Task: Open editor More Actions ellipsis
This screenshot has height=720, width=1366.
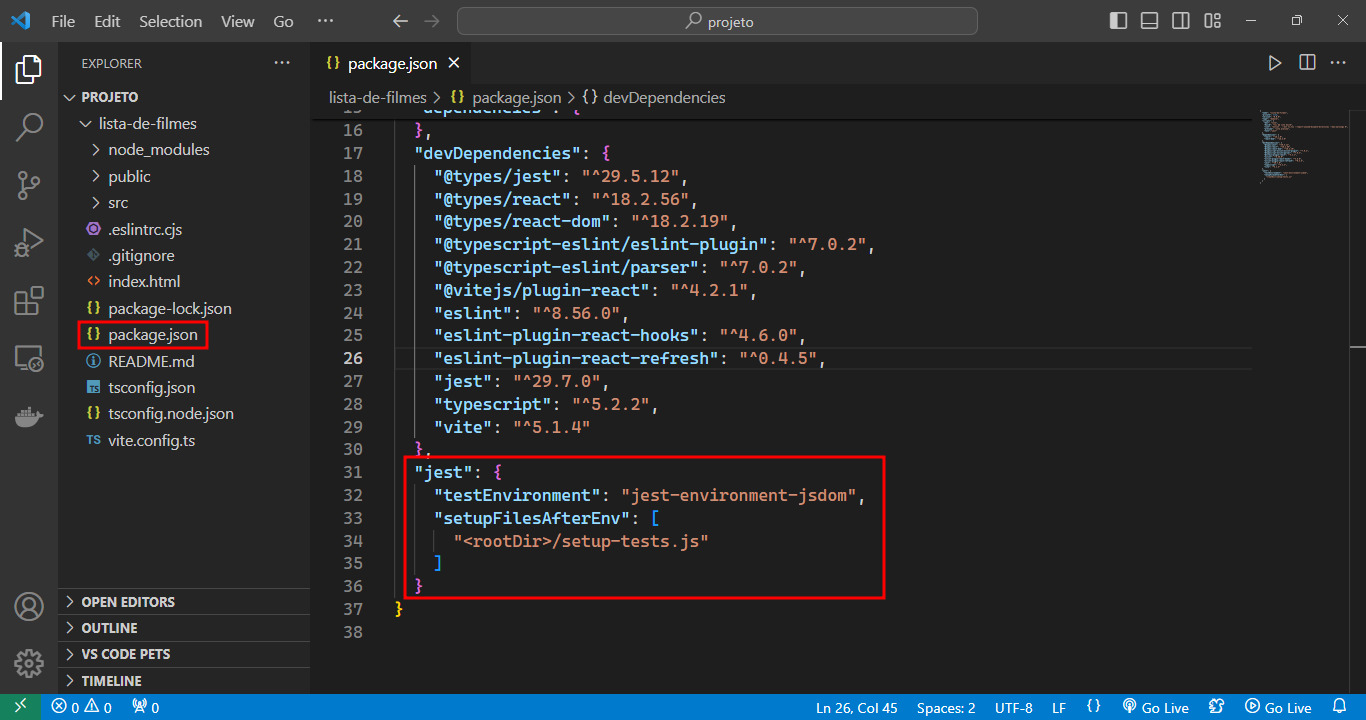Action: 1338,63
